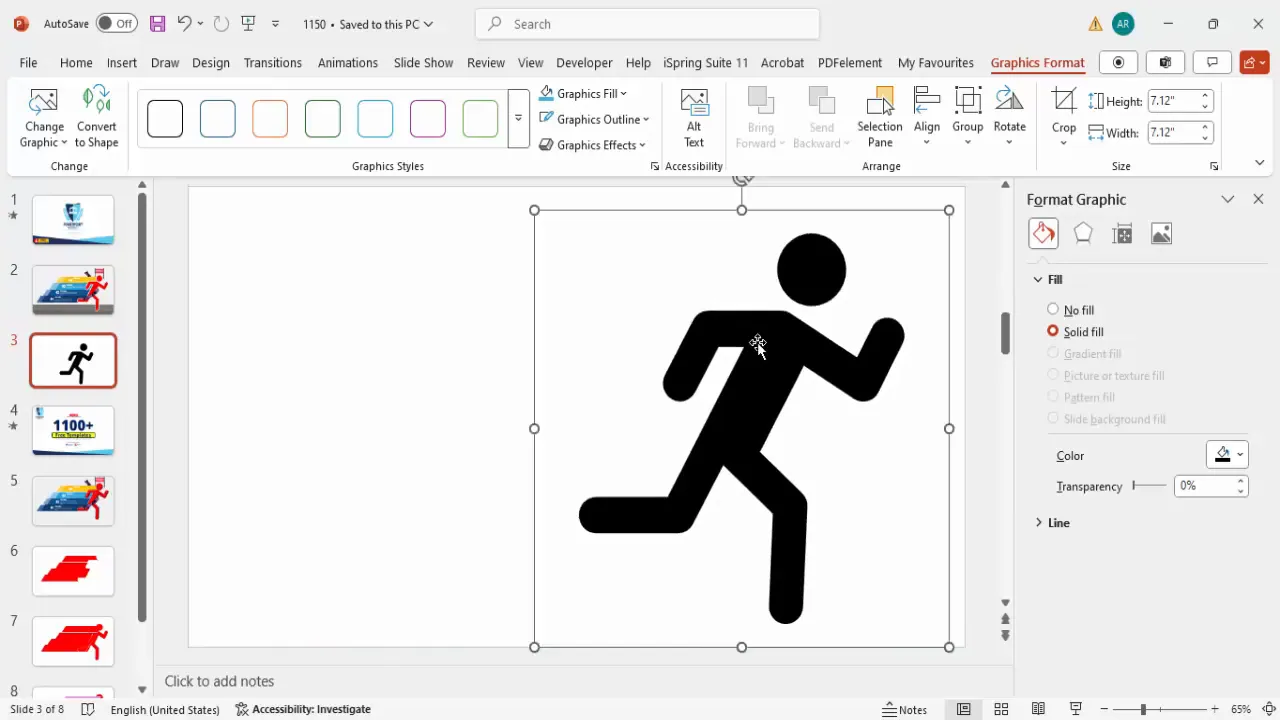Image resolution: width=1280 pixels, height=720 pixels.
Task: Switch to the Transitions tab
Action: pos(273,62)
